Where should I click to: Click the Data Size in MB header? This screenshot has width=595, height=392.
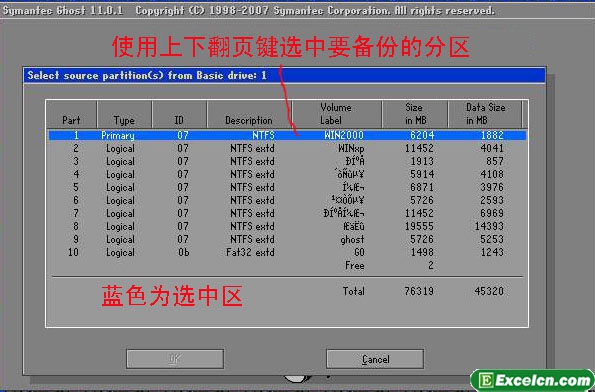(x=485, y=114)
